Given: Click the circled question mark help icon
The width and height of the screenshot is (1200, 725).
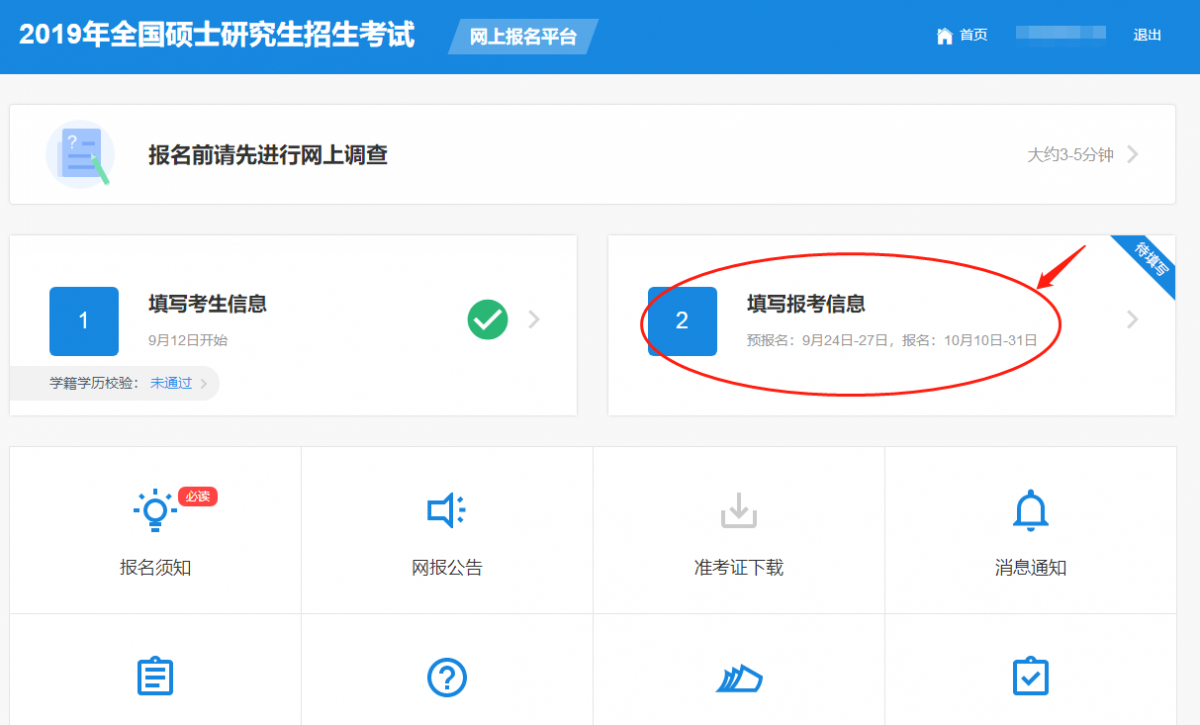Looking at the screenshot, I should pos(447,677).
